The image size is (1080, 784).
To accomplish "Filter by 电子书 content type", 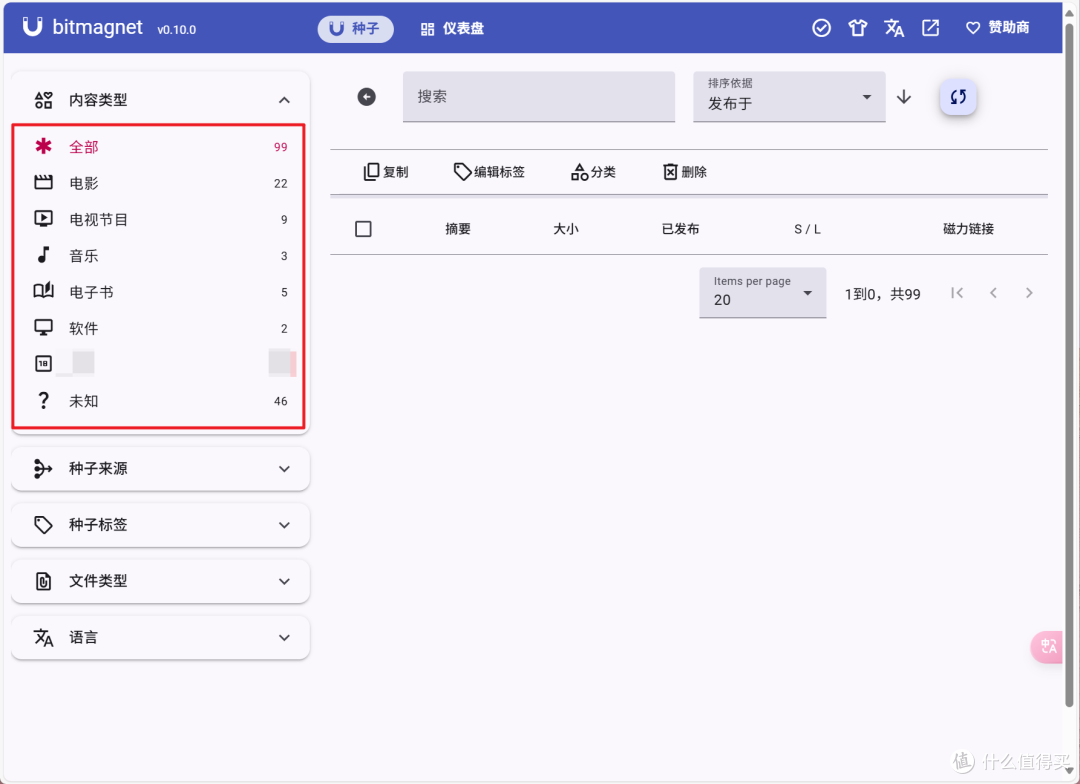I will (160, 292).
